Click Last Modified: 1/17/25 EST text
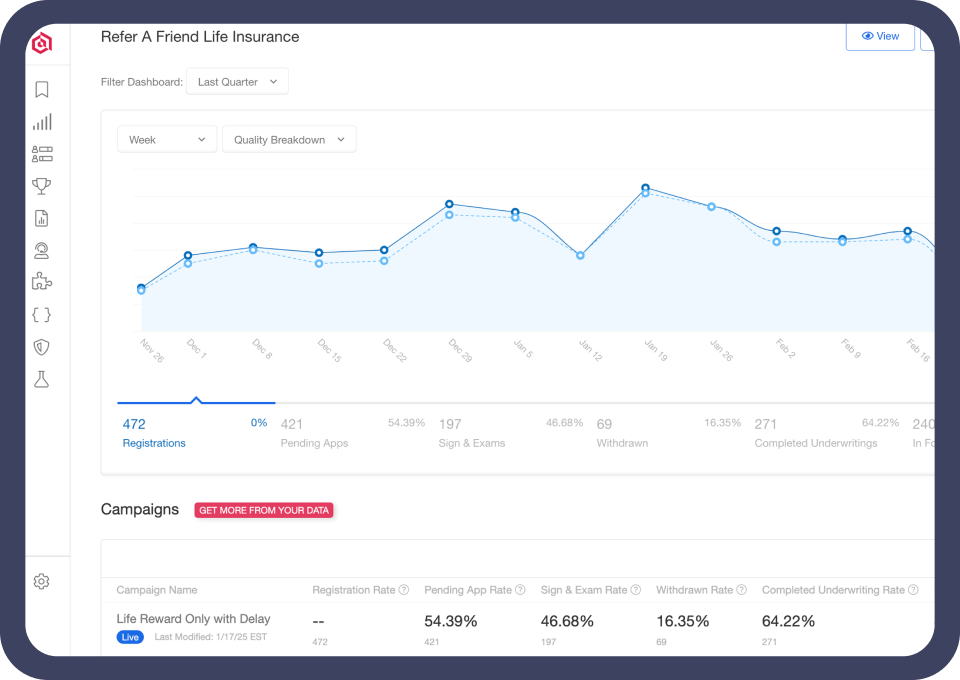 pos(211,637)
